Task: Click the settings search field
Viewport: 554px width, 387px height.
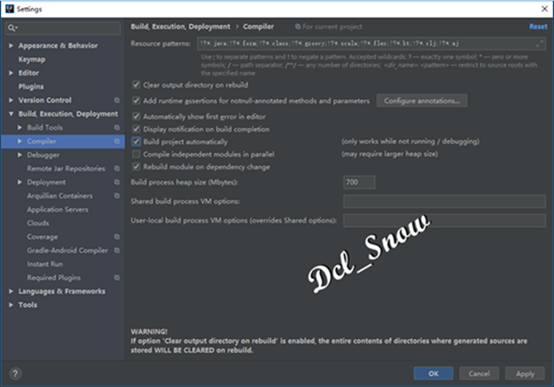Action: coord(63,28)
